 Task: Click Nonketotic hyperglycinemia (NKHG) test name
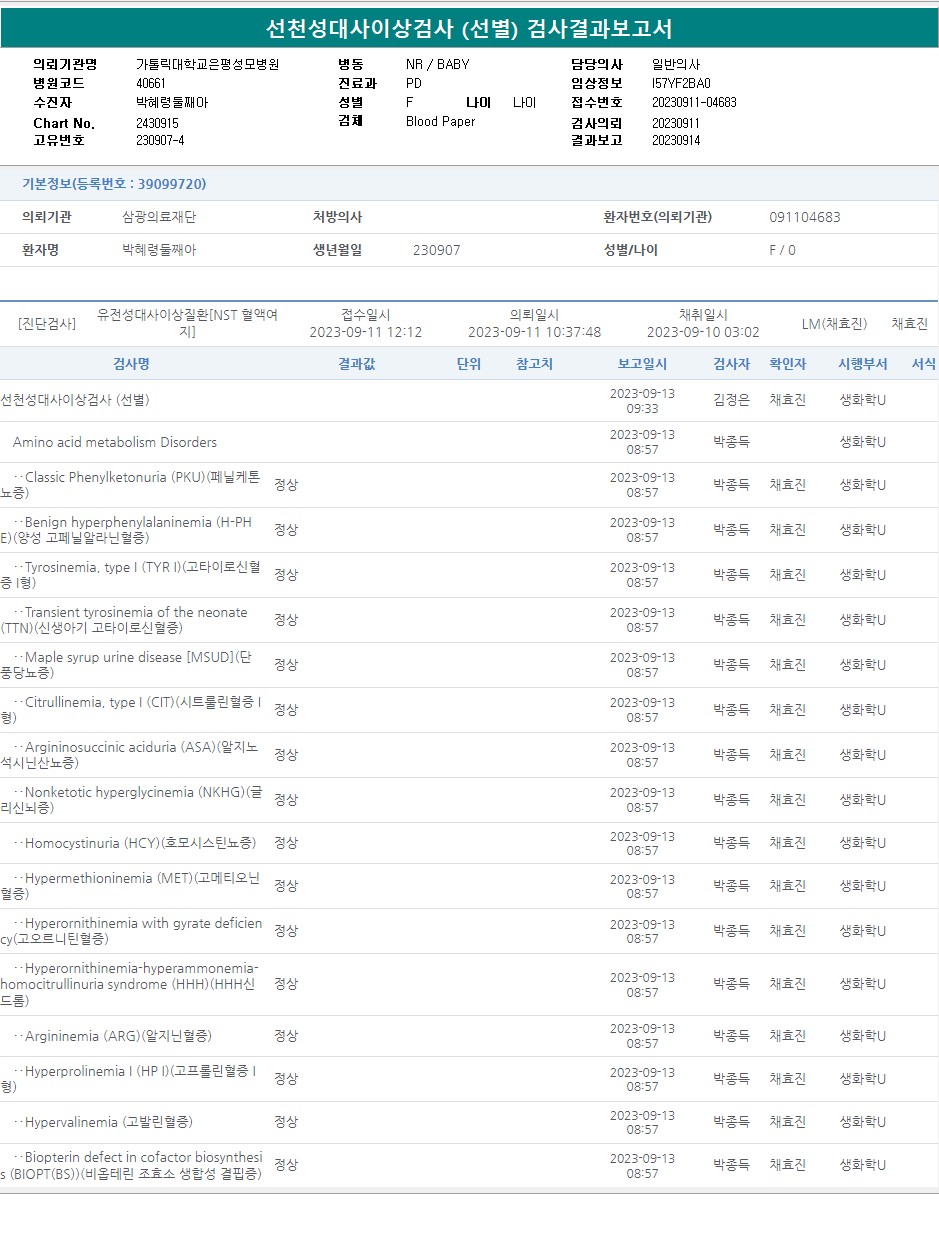click(x=131, y=800)
